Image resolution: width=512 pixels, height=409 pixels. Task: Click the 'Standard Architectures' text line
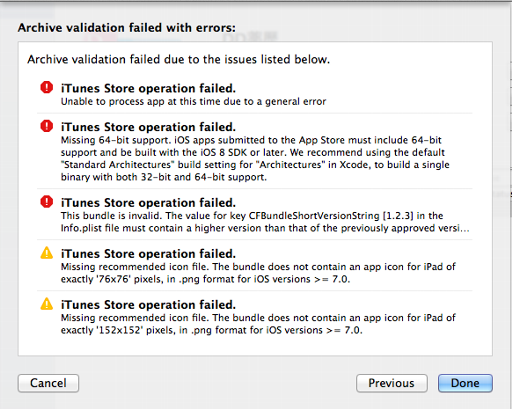point(255,165)
